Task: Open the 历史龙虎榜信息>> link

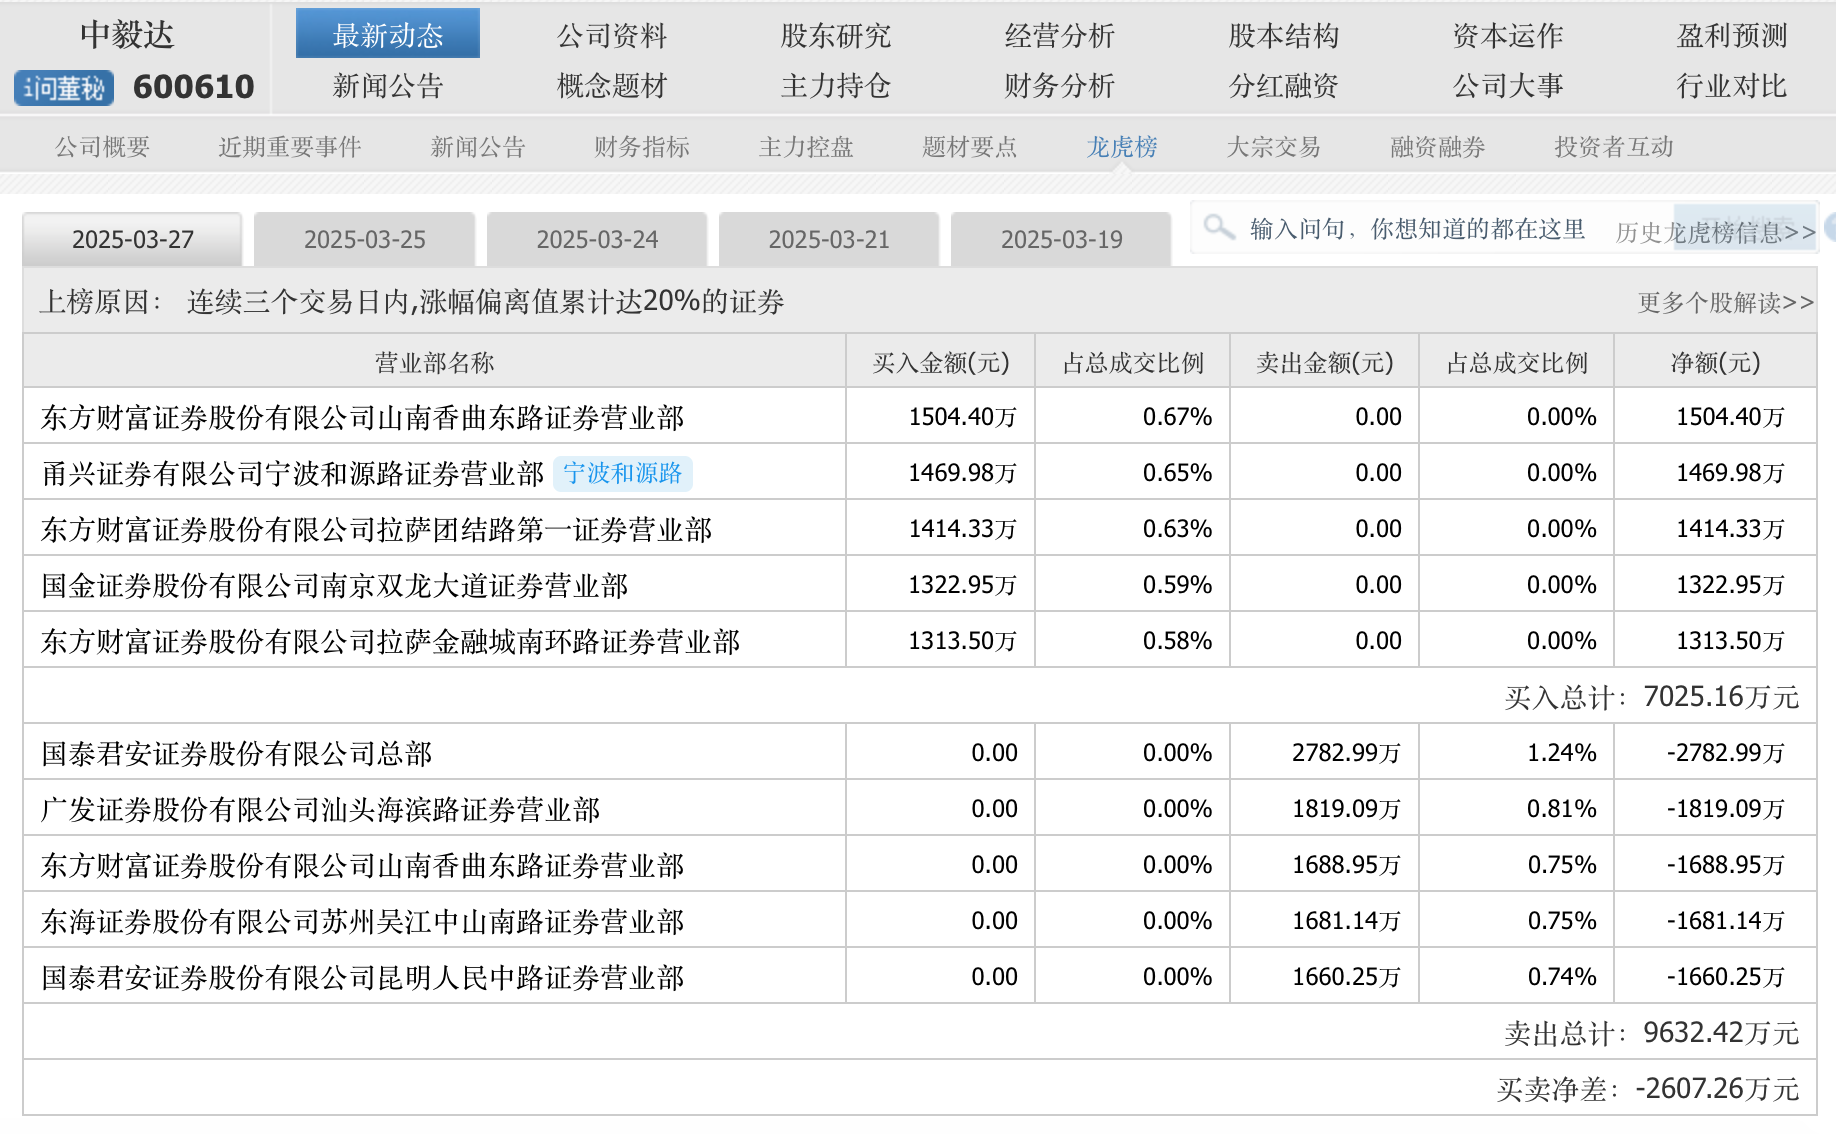Action: [1714, 233]
